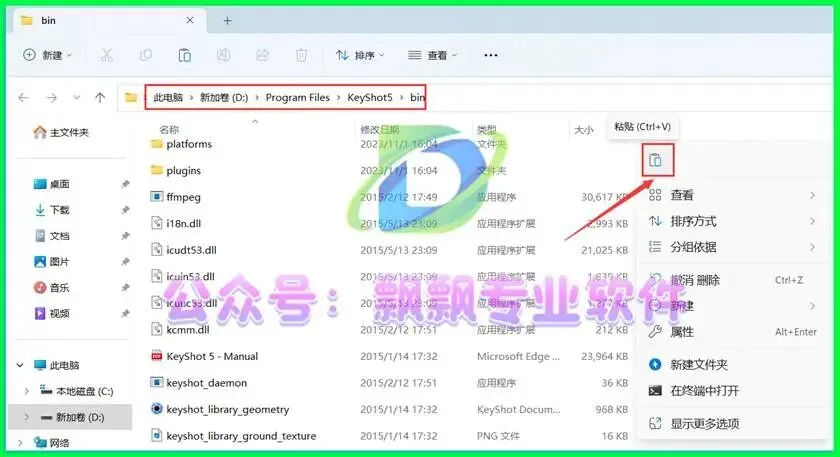Image resolution: width=840 pixels, height=457 pixels.
Task: Select the keyshot_daemon file
Action: [x=199, y=383]
